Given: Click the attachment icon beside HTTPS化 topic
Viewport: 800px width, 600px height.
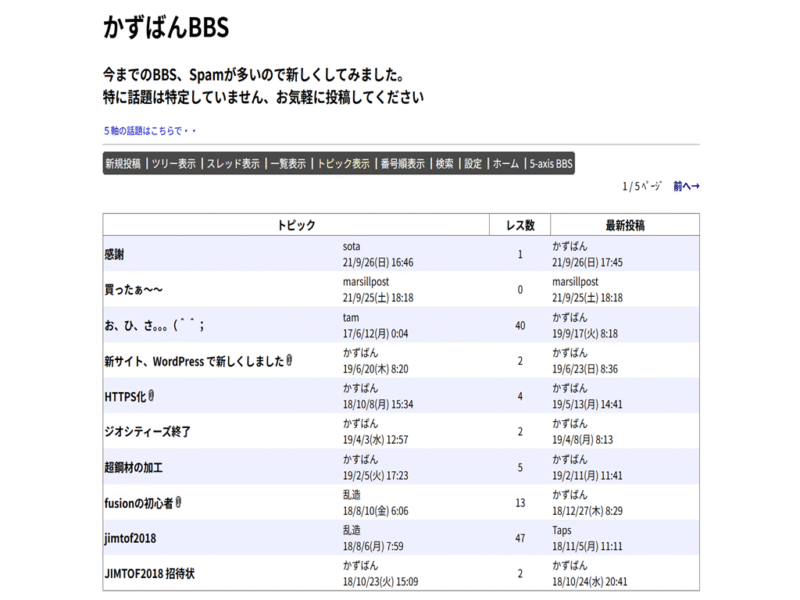Looking at the screenshot, I should point(151,396).
